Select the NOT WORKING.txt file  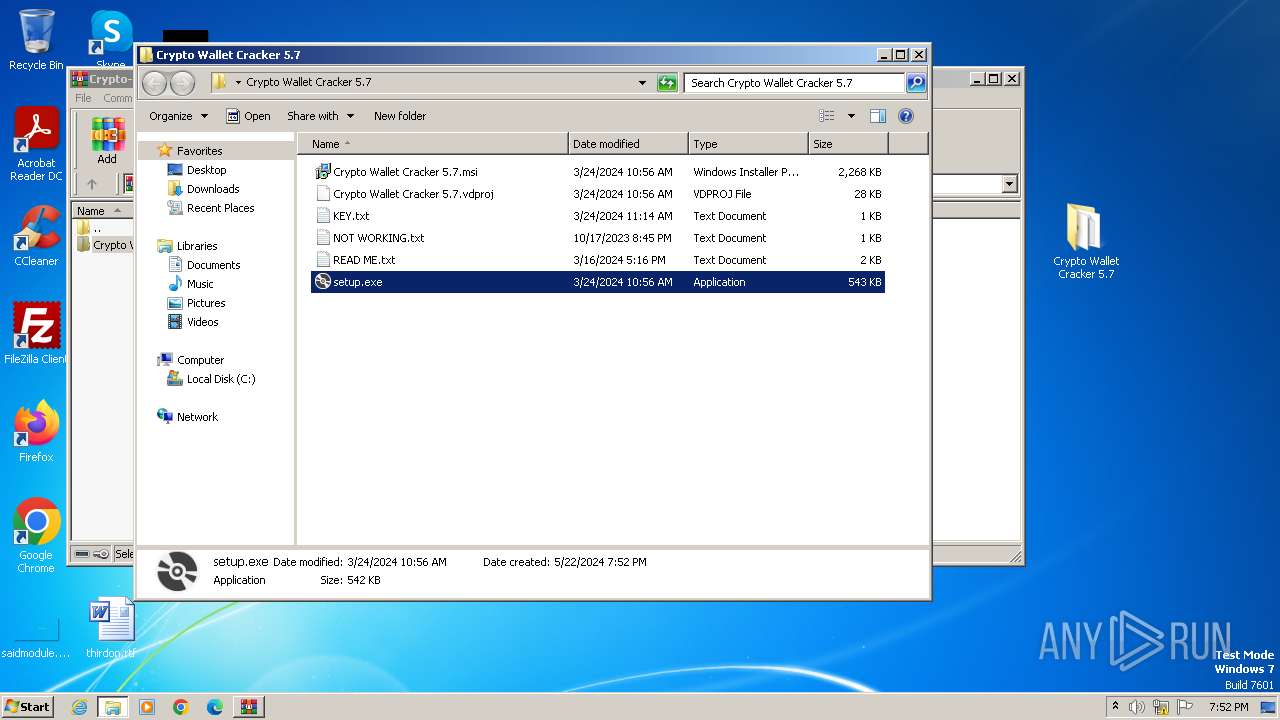point(378,238)
